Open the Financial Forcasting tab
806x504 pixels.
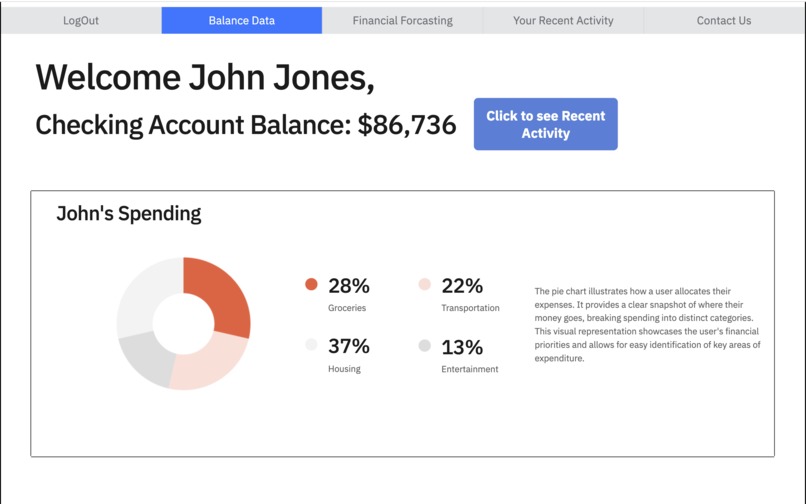pyautogui.click(x=402, y=21)
